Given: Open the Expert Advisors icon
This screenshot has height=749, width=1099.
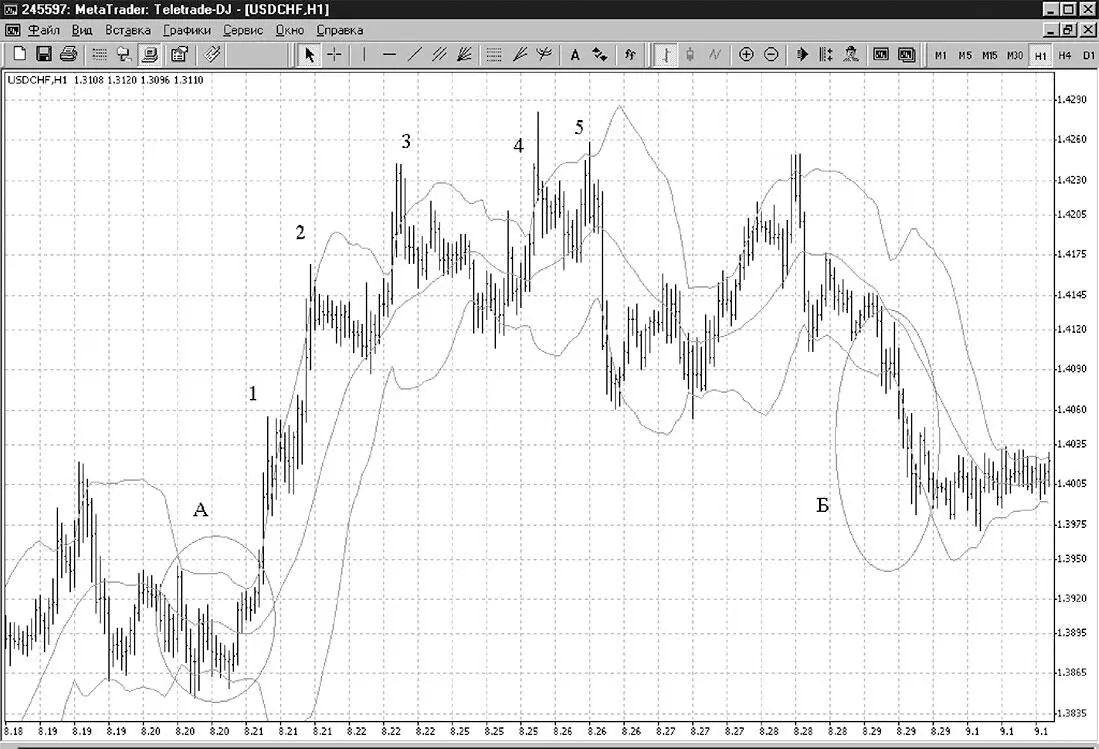Looking at the screenshot, I should pyautogui.click(x=851, y=55).
